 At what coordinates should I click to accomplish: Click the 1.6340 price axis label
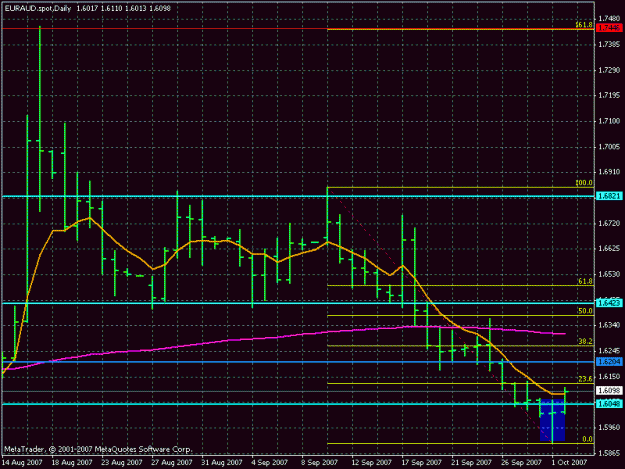tap(609, 326)
